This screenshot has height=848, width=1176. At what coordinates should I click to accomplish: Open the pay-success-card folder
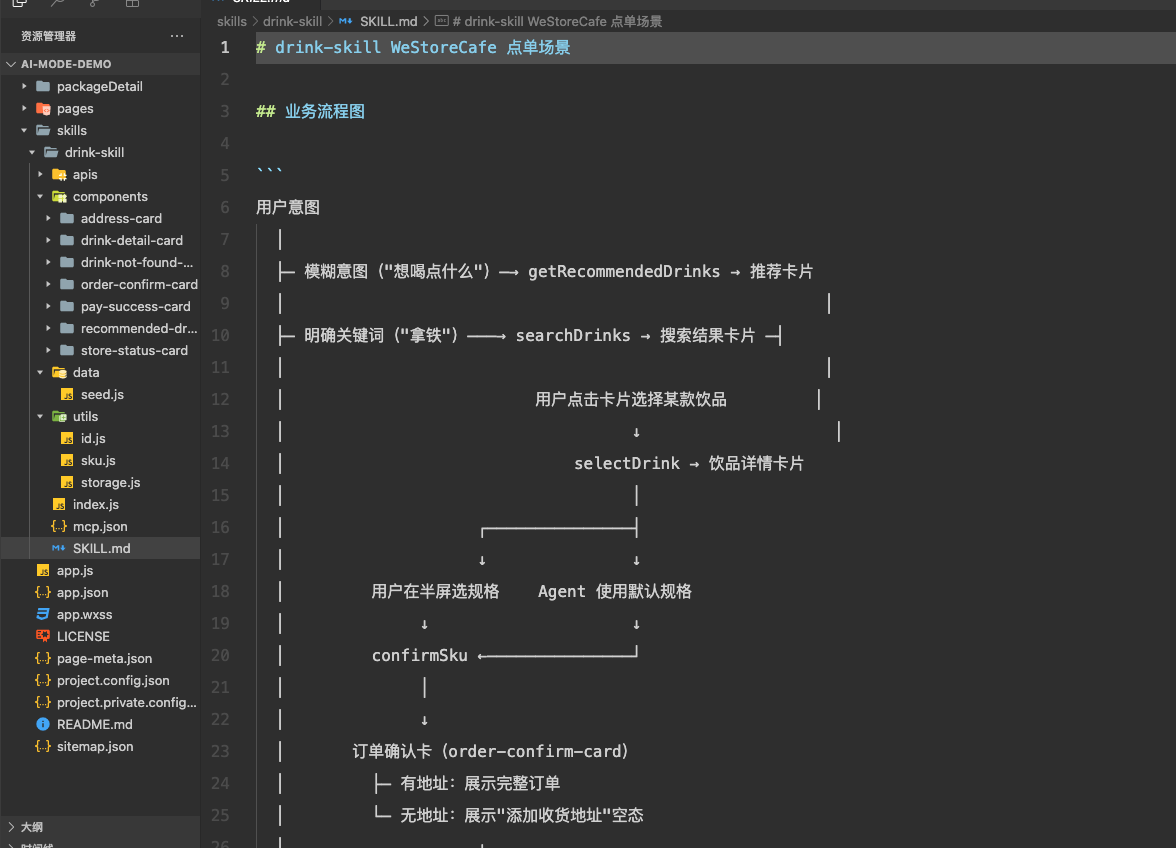[x=136, y=306]
